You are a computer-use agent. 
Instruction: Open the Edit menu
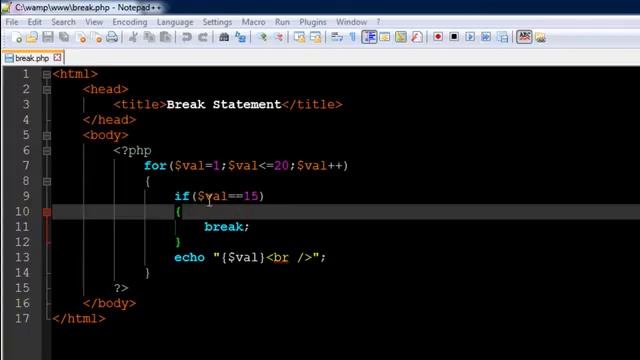pos(35,22)
